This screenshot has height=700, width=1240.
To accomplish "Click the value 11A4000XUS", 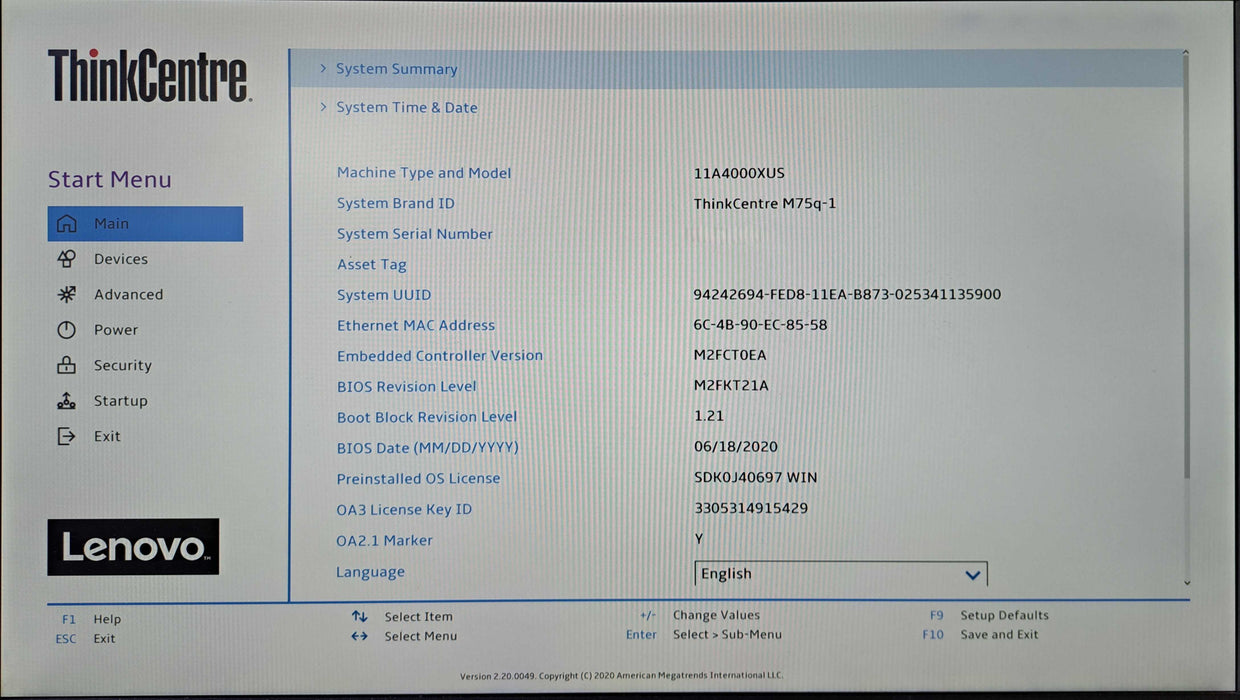I will [739, 173].
